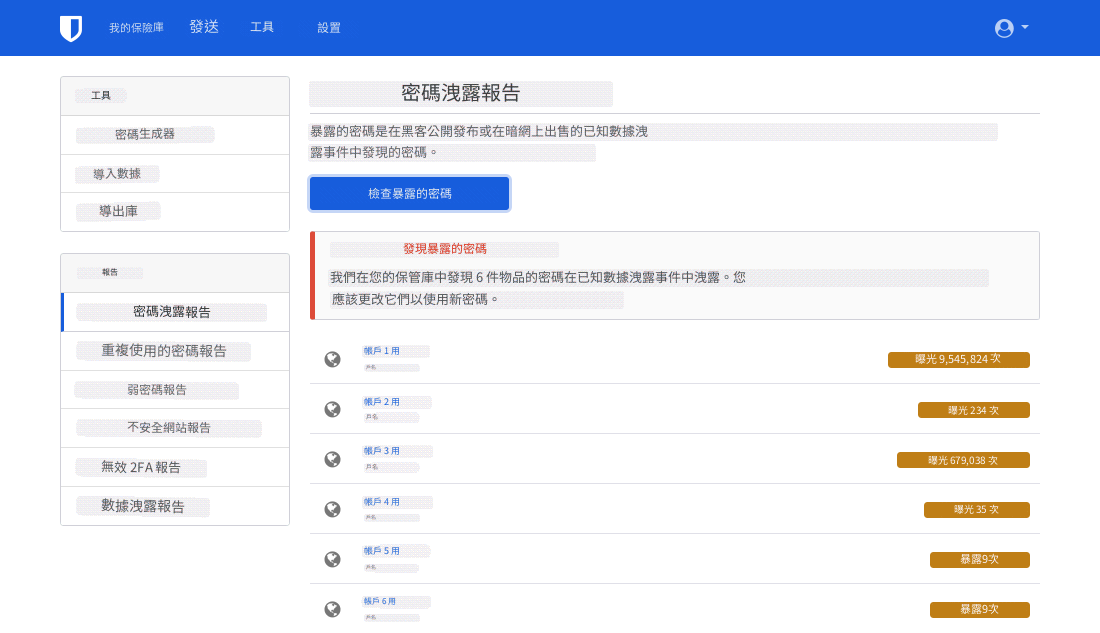Open the account avatar icon
The image size is (1100, 633).
[x=1002, y=28]
